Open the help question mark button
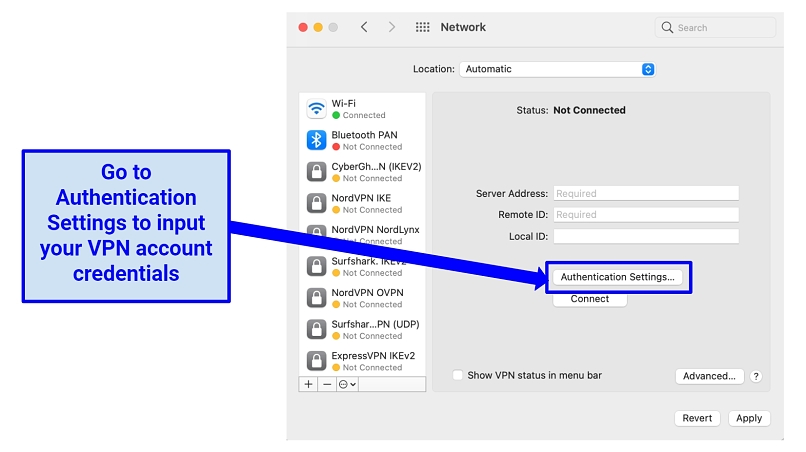 coord(756,376)
